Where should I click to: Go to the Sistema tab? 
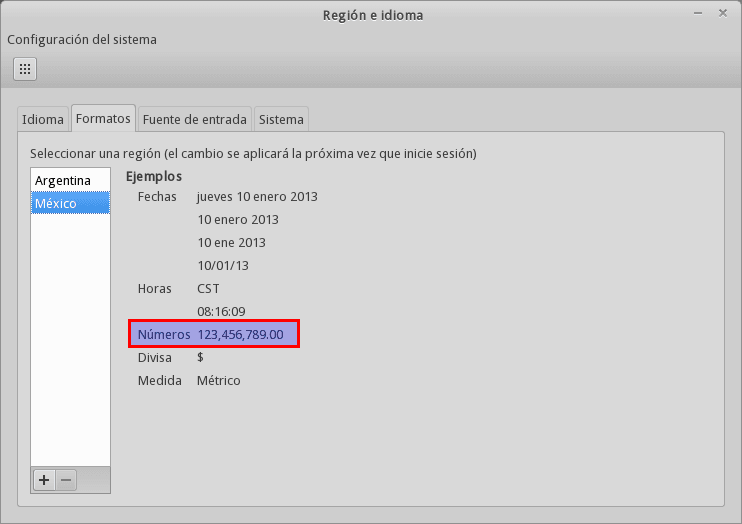281,119
